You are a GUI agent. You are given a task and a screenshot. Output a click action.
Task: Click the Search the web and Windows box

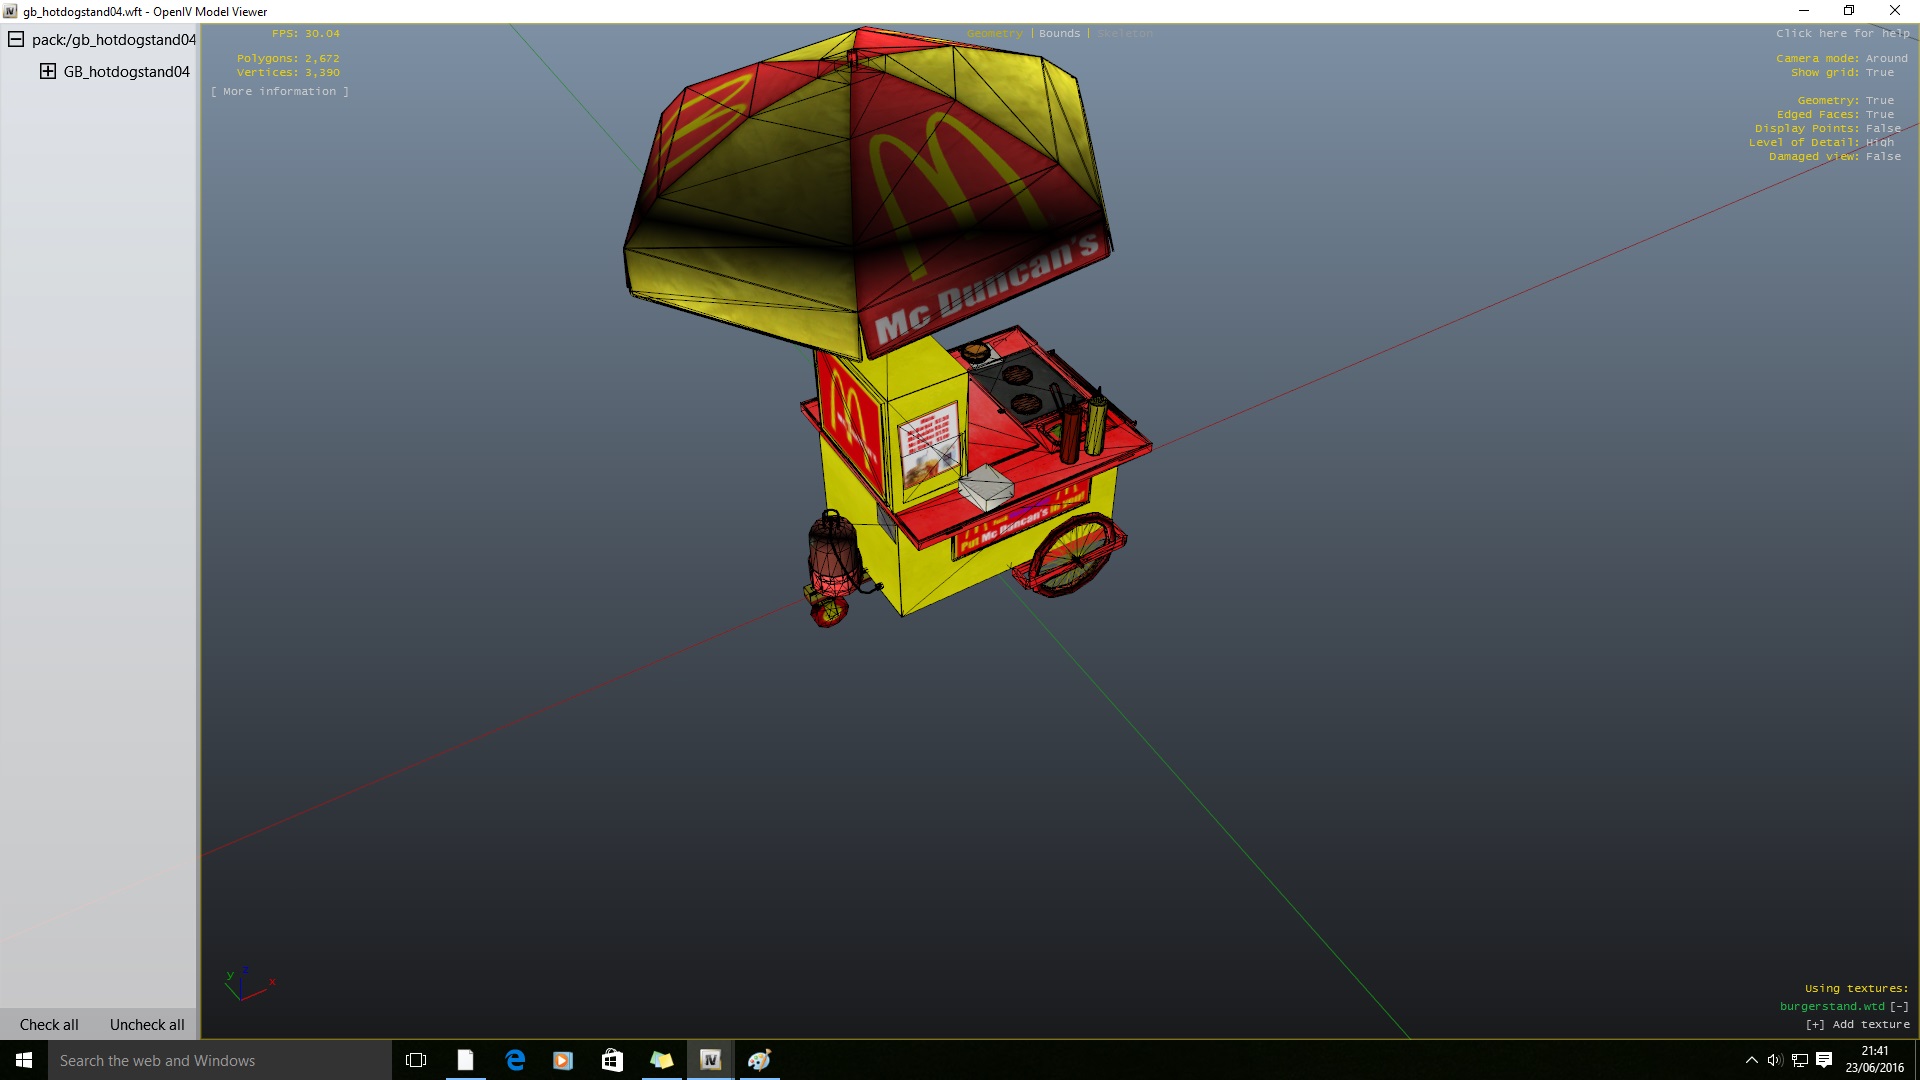[x=220, y=1060]
